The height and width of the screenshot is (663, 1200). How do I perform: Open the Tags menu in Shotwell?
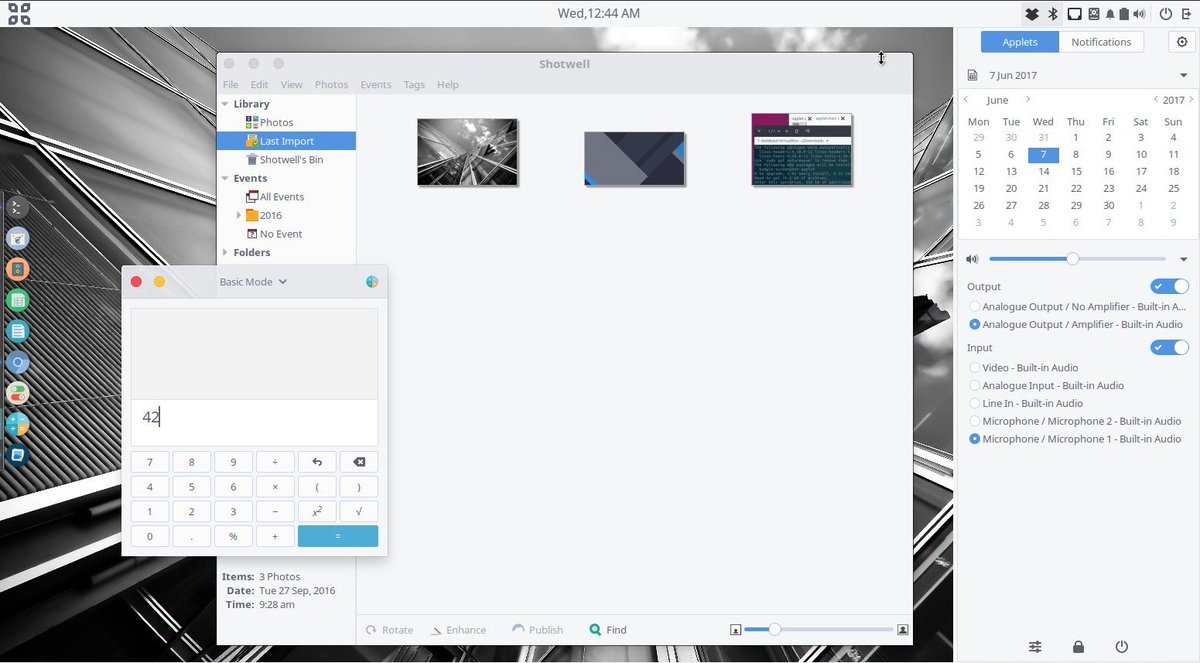pyautogui.click(x=414, y=85)
